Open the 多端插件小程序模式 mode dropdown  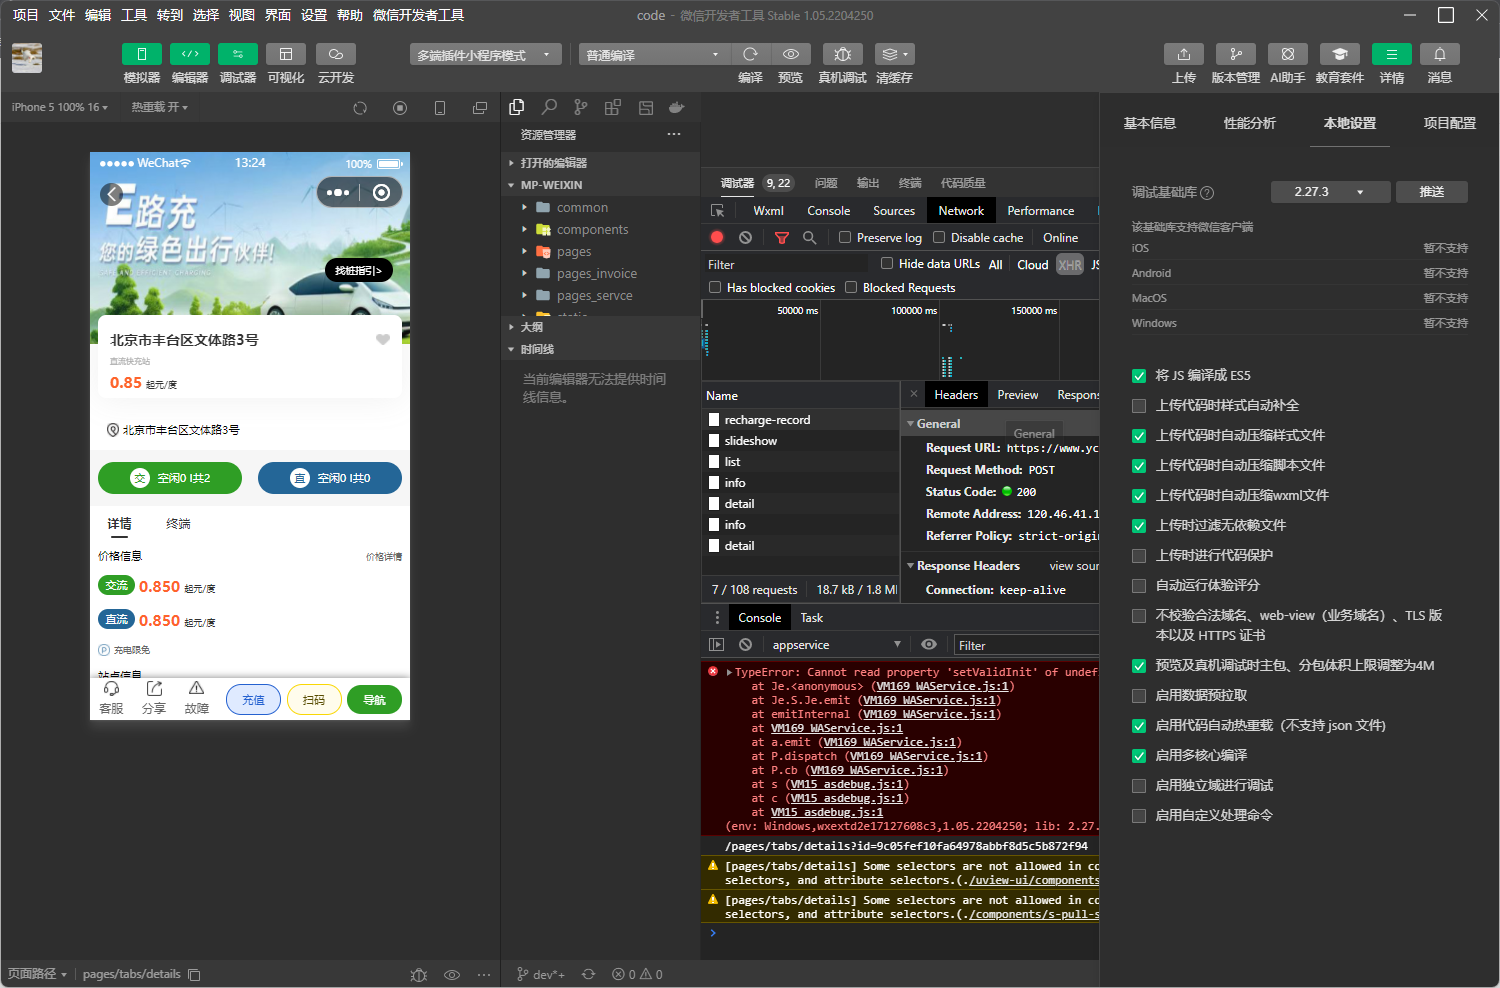(x=485, y=55)
